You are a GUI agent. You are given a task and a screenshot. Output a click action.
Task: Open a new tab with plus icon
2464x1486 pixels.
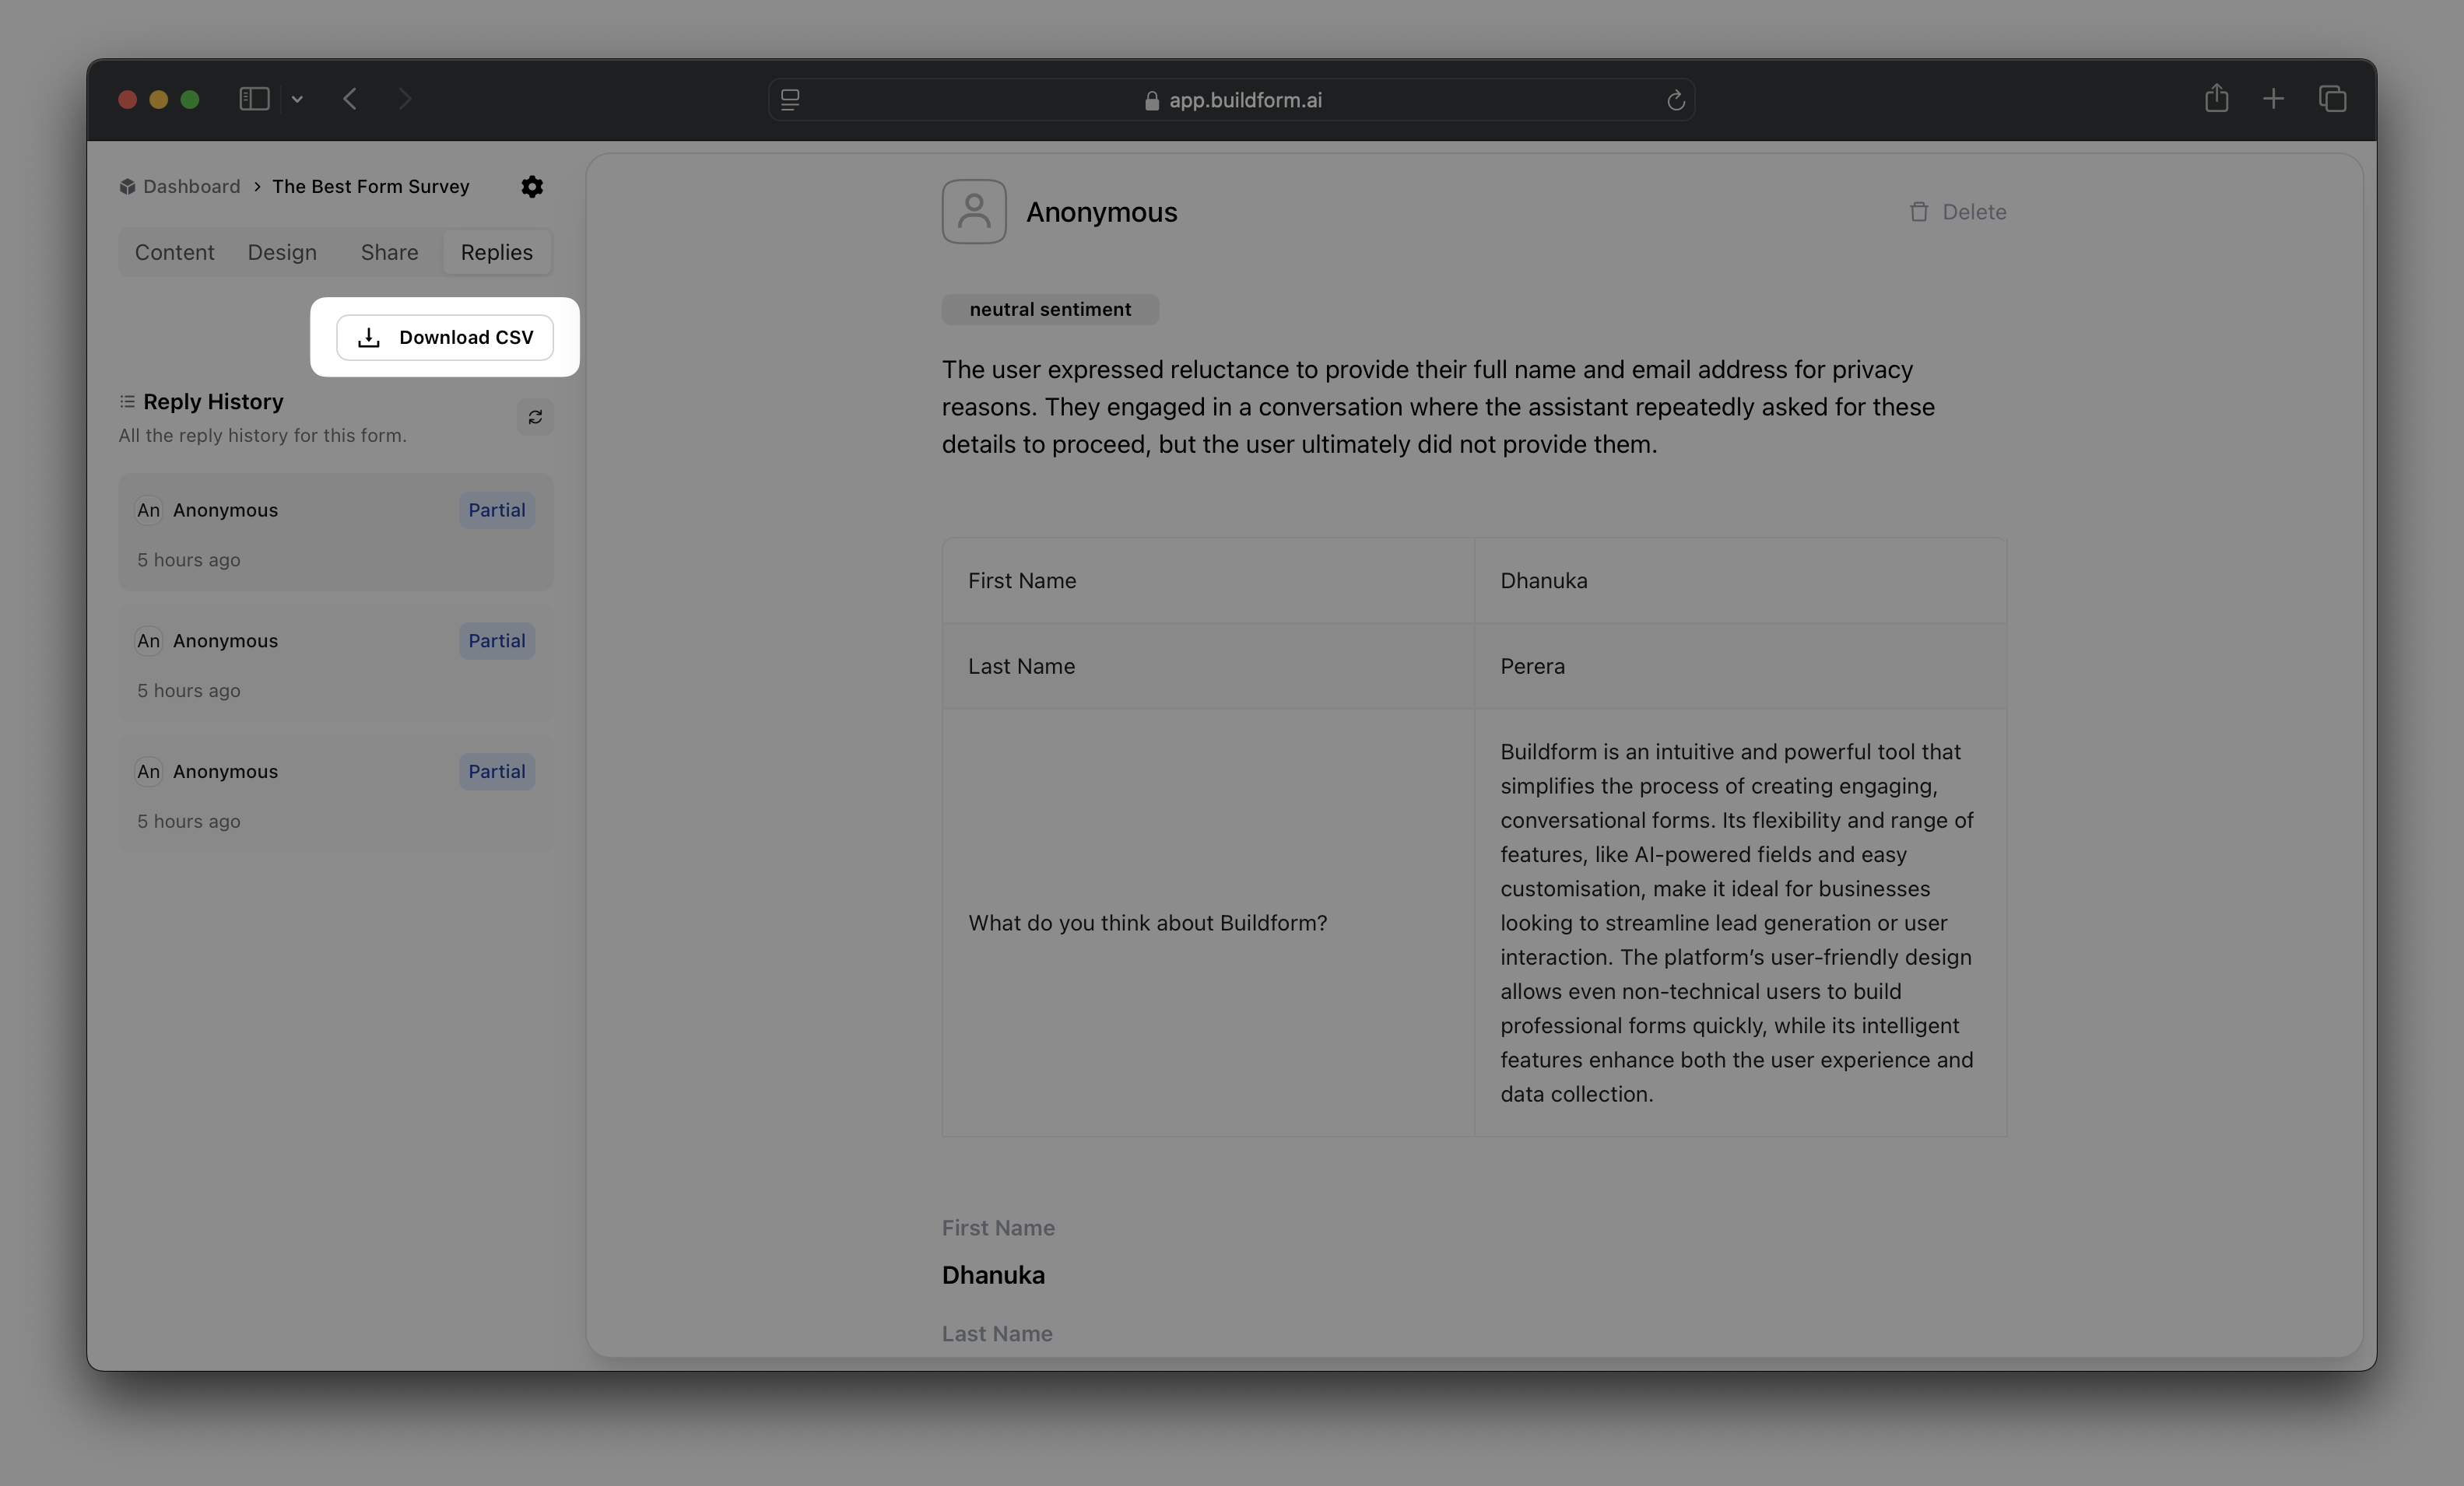click(x=2273, y=99)
